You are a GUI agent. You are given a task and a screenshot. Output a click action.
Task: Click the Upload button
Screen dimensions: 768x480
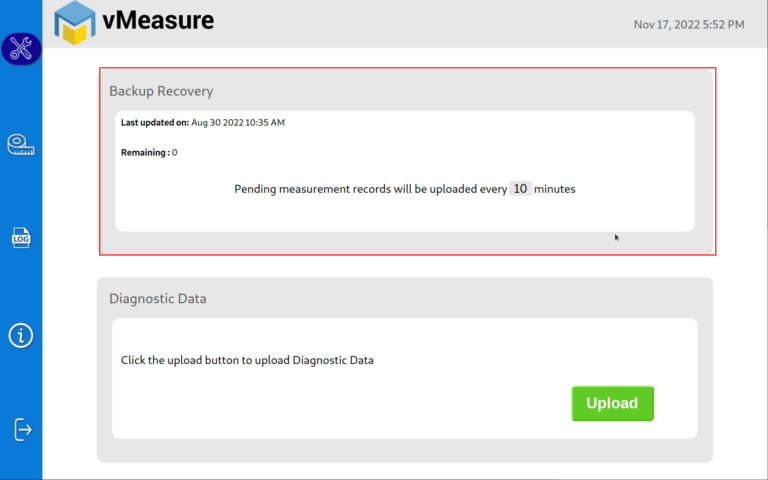(x=612, y=403)
